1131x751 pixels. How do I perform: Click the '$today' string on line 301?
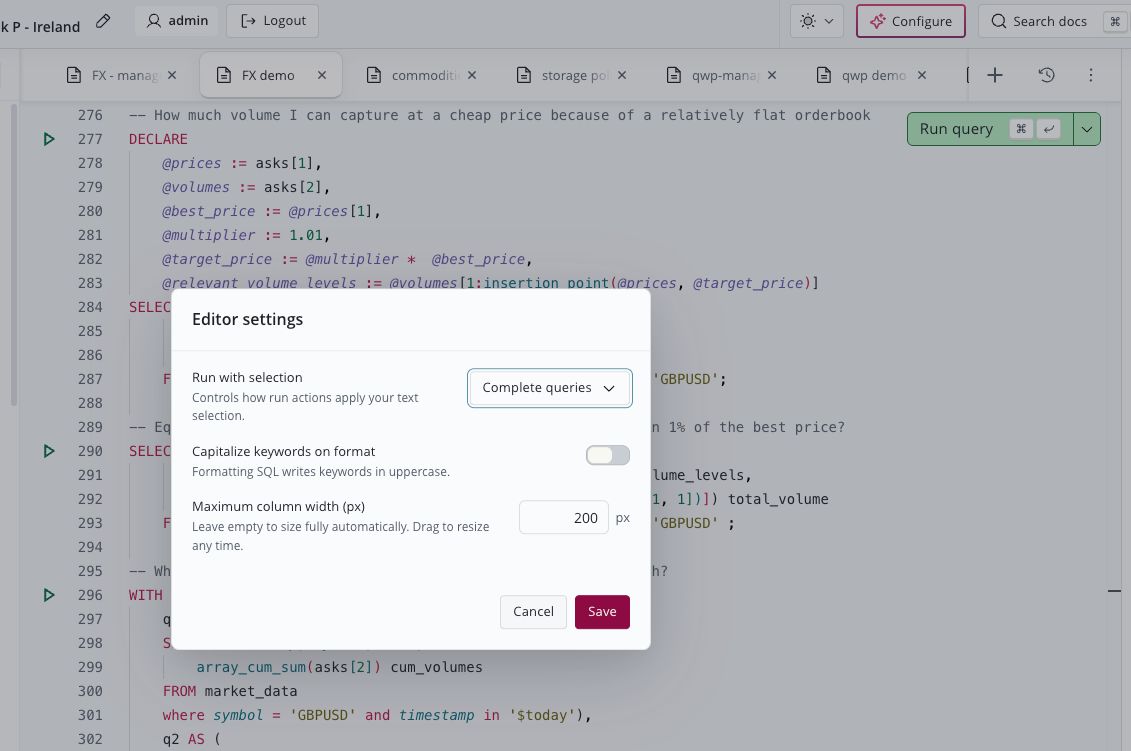[x=542, y=715]
